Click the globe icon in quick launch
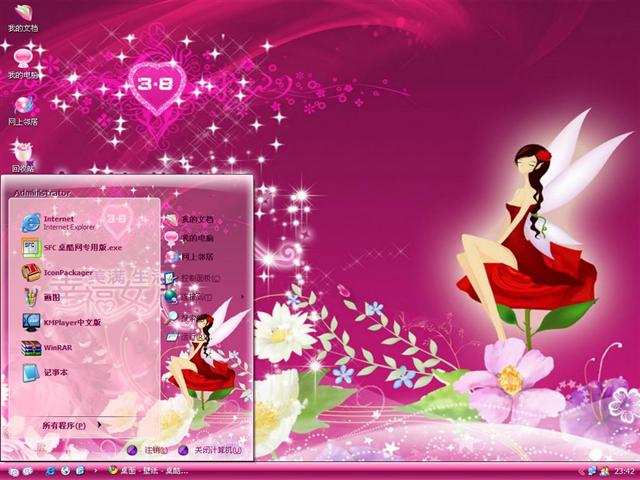 (65, 471)
